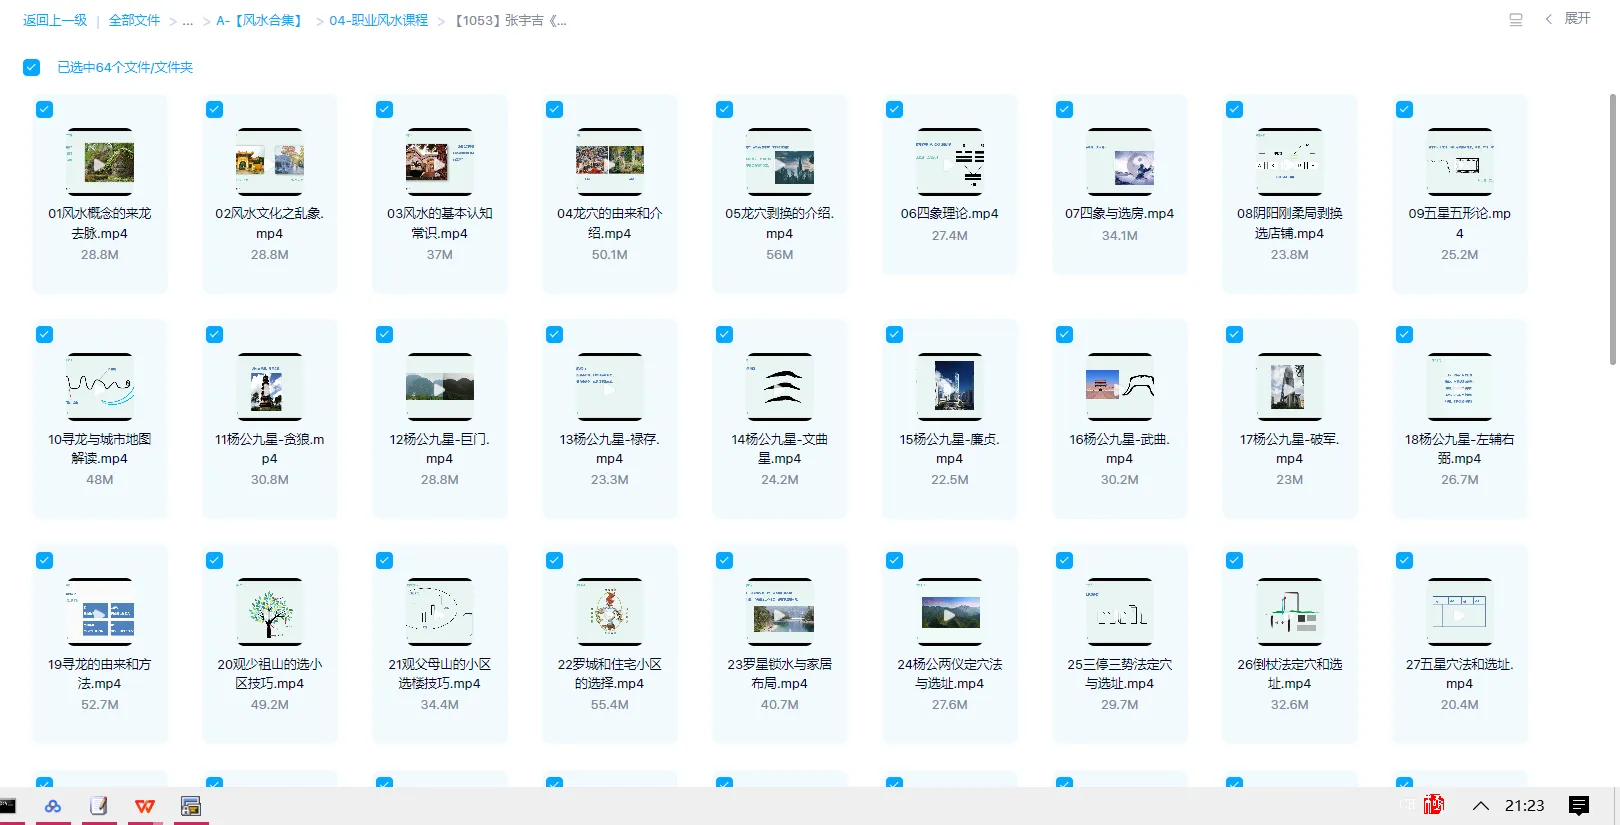
Task: Deselect 15杨公九星-廉贞.mp4 checkbox
Action: [x=895, y=335]
